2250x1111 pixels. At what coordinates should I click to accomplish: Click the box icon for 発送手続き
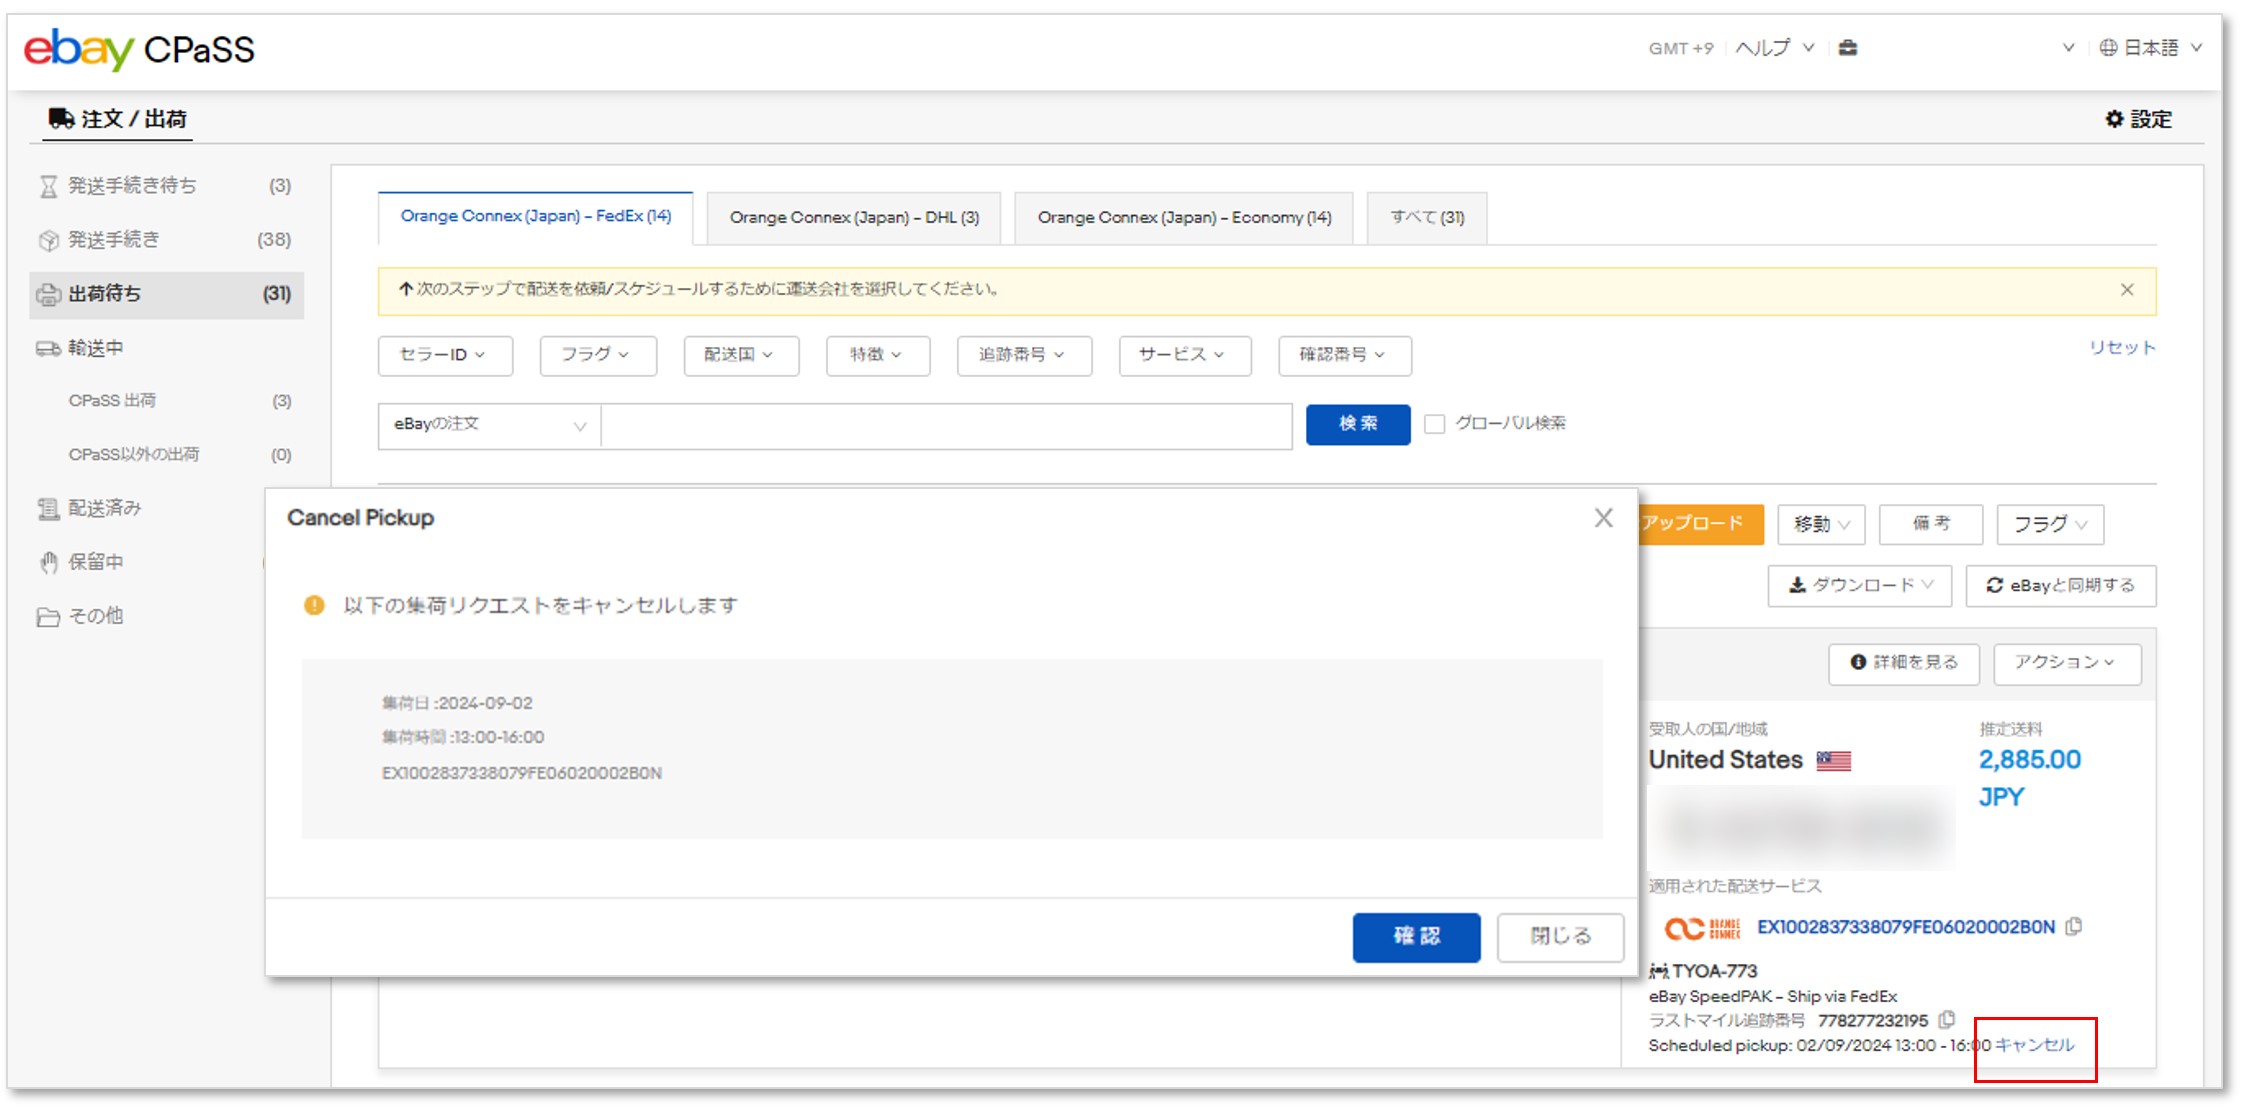tap(48, 240)
